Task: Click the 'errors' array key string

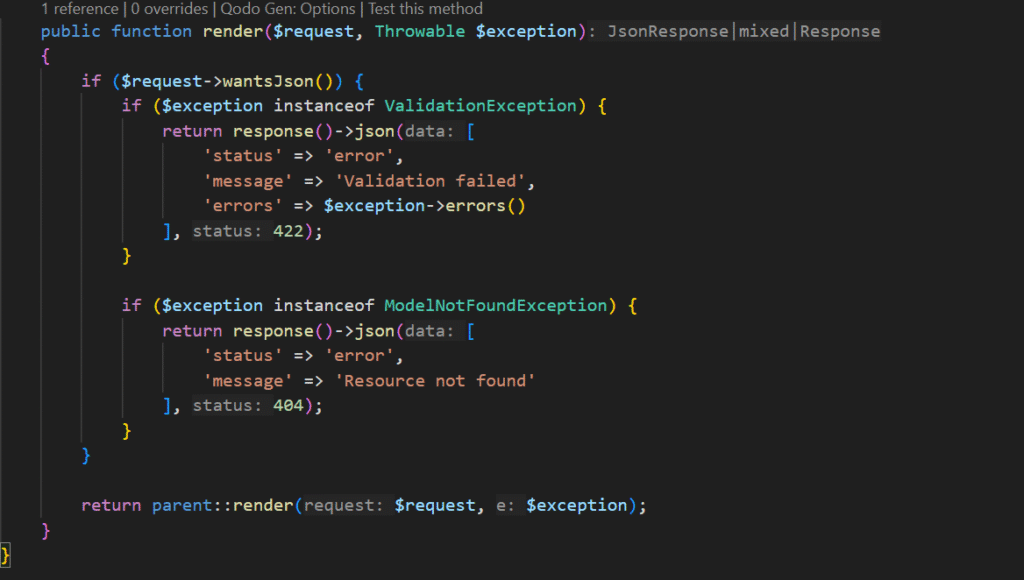Action: tap(239, 206)
